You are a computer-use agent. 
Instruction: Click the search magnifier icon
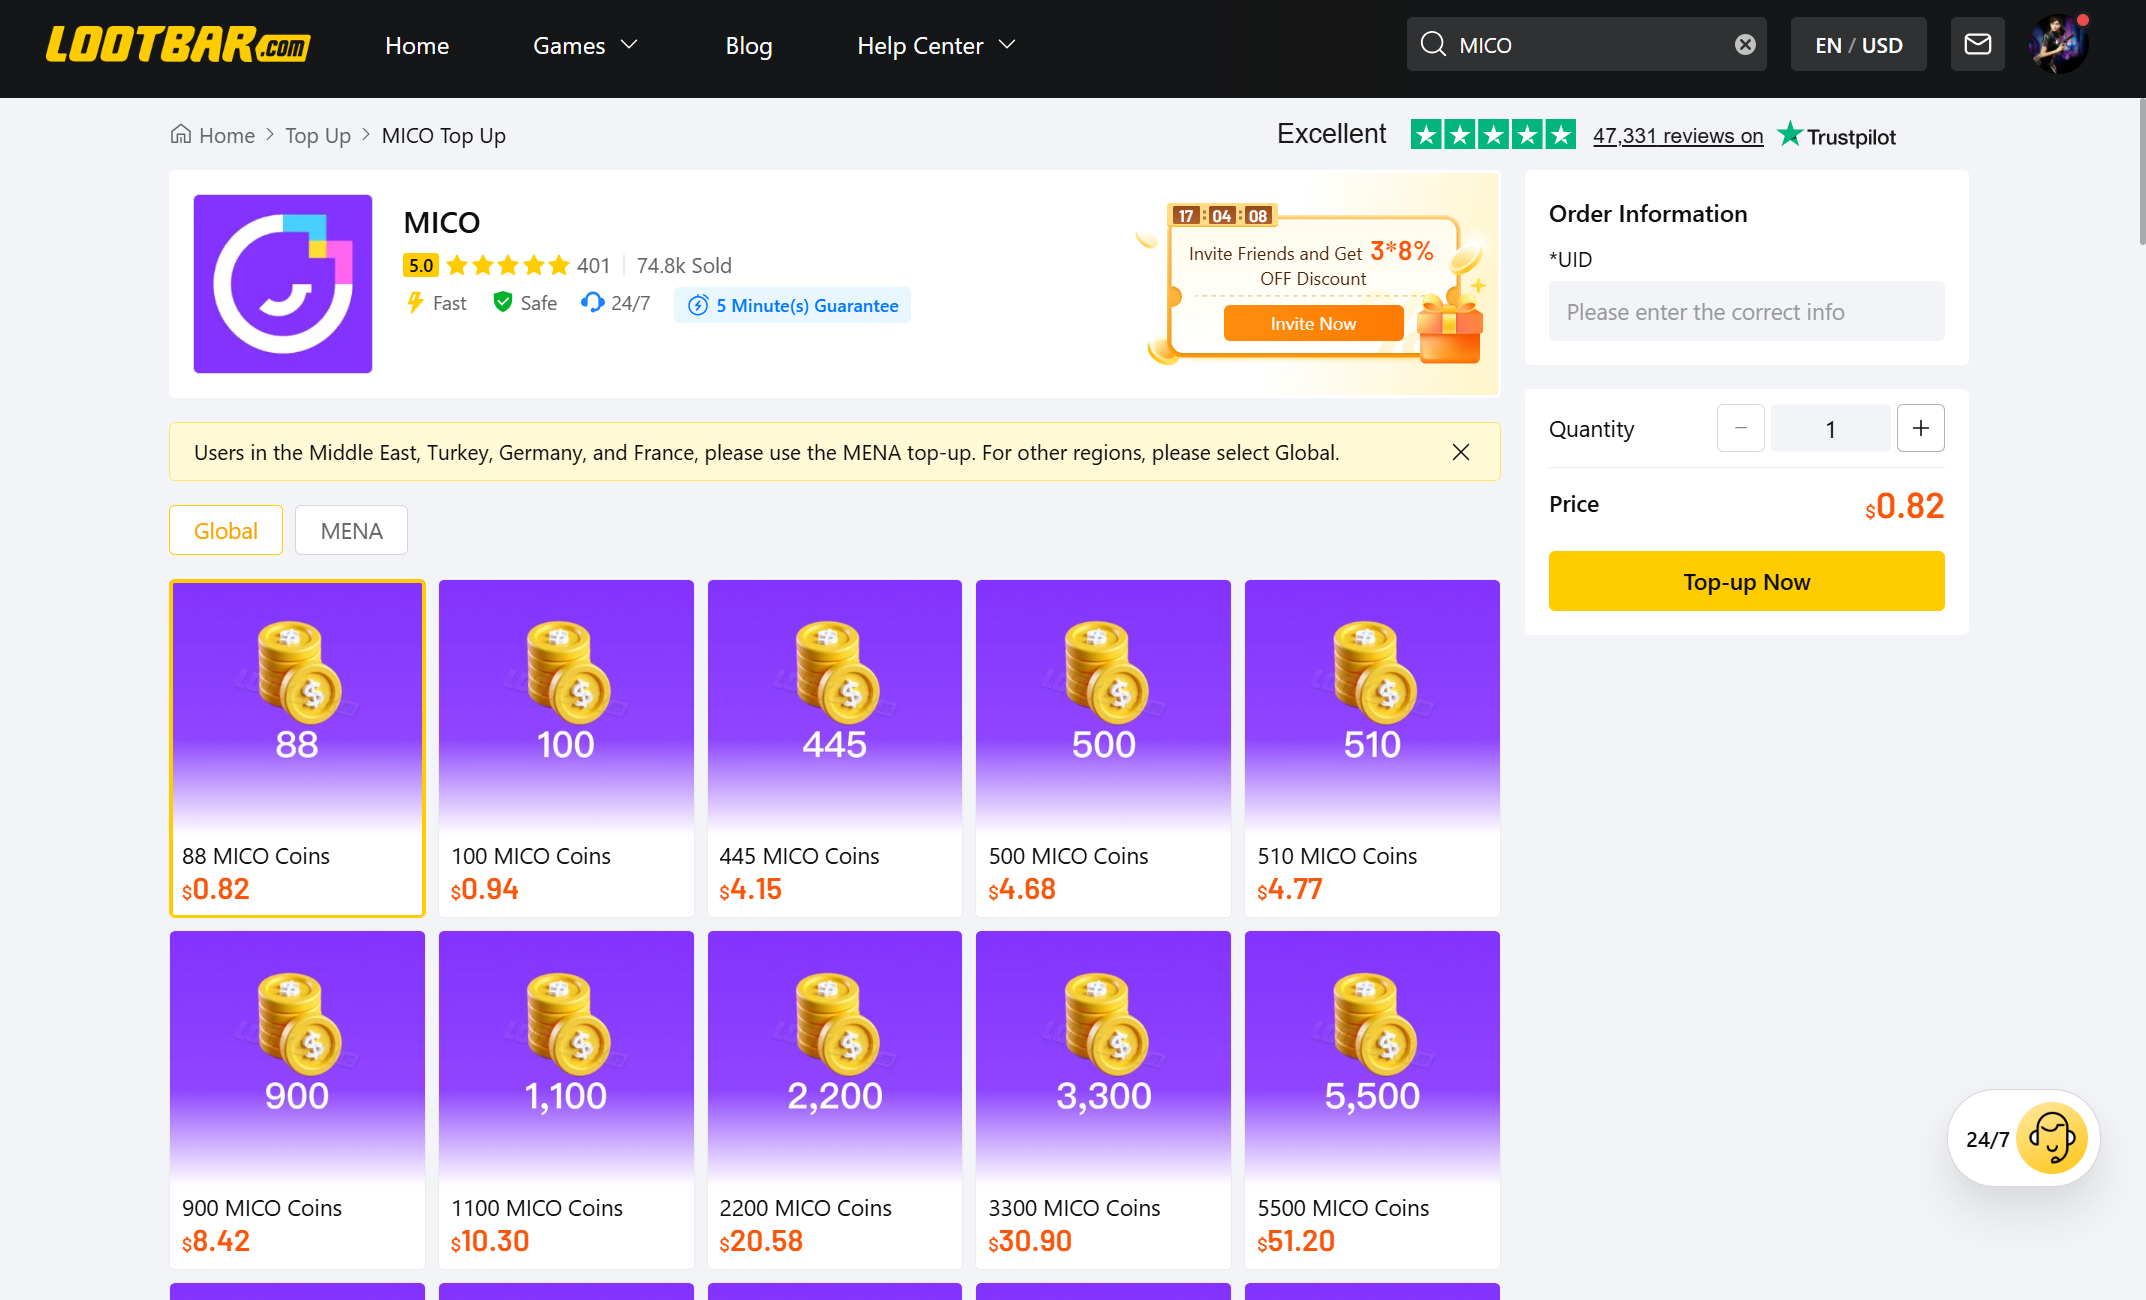click(x=1433, y=44)
